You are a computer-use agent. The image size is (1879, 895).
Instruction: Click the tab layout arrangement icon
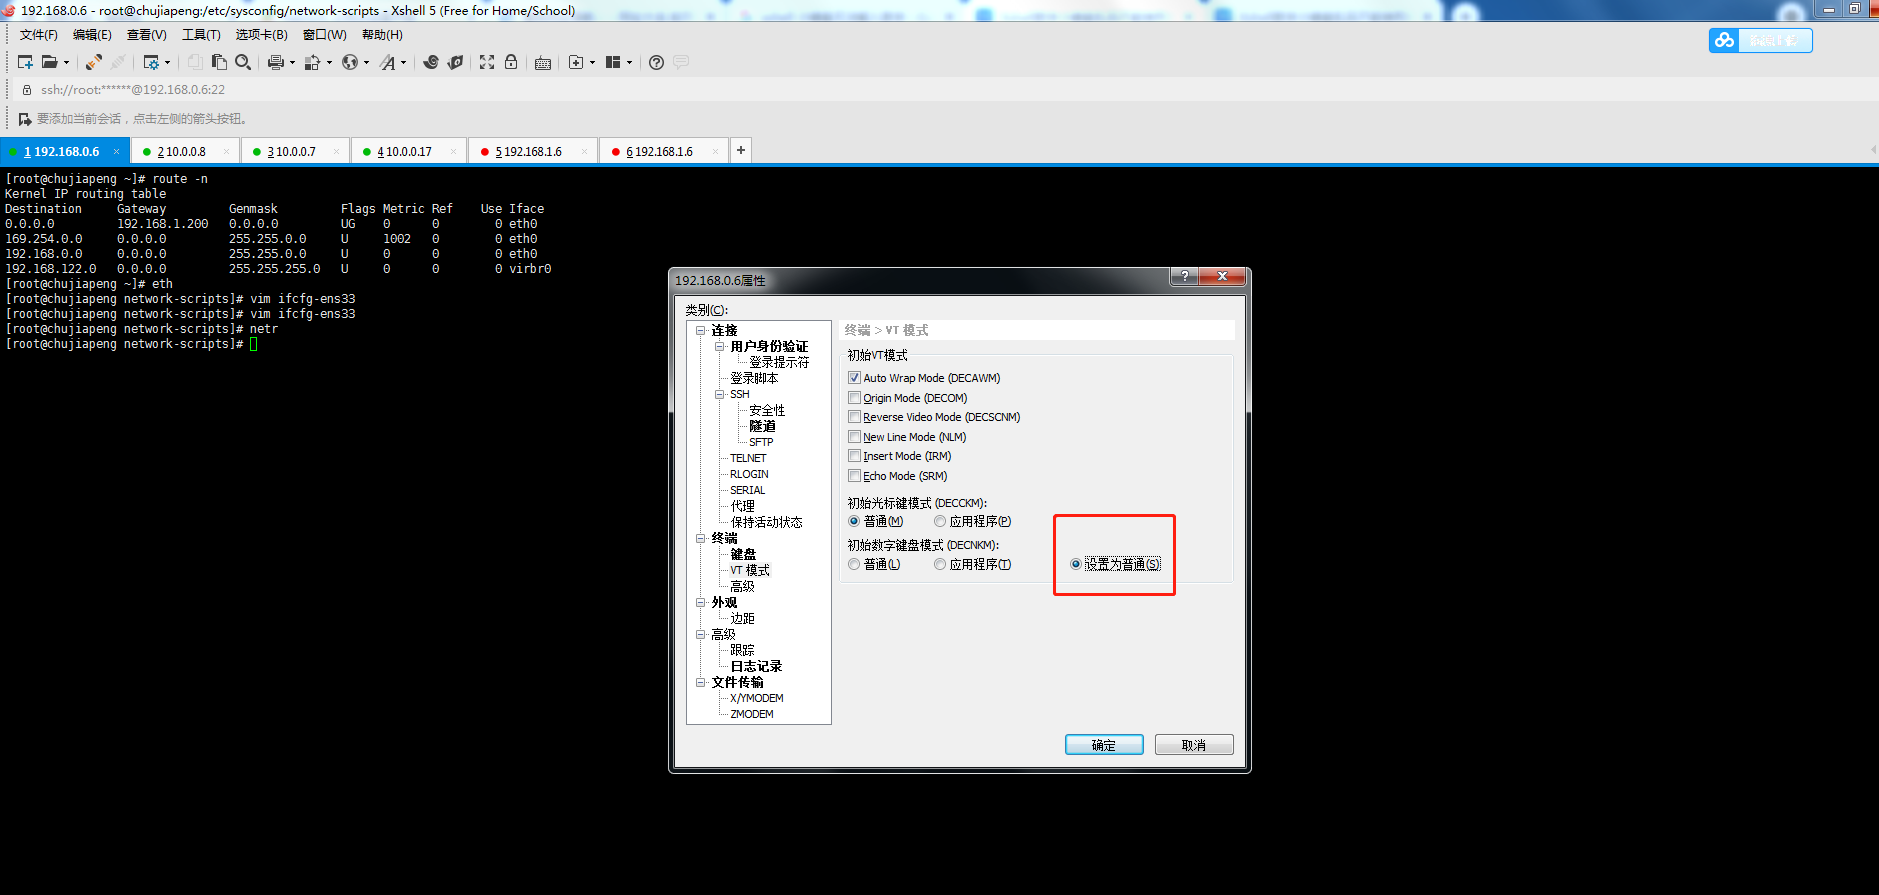point(613,62)
